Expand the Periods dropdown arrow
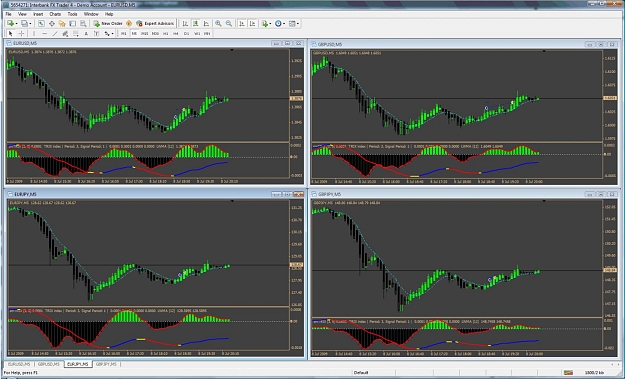 tap(284, 24)
